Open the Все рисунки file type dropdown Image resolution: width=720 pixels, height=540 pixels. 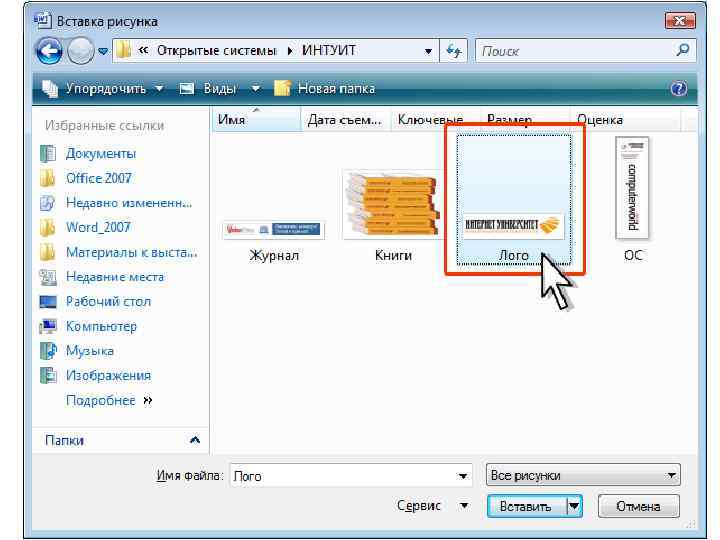click(583, 475)
